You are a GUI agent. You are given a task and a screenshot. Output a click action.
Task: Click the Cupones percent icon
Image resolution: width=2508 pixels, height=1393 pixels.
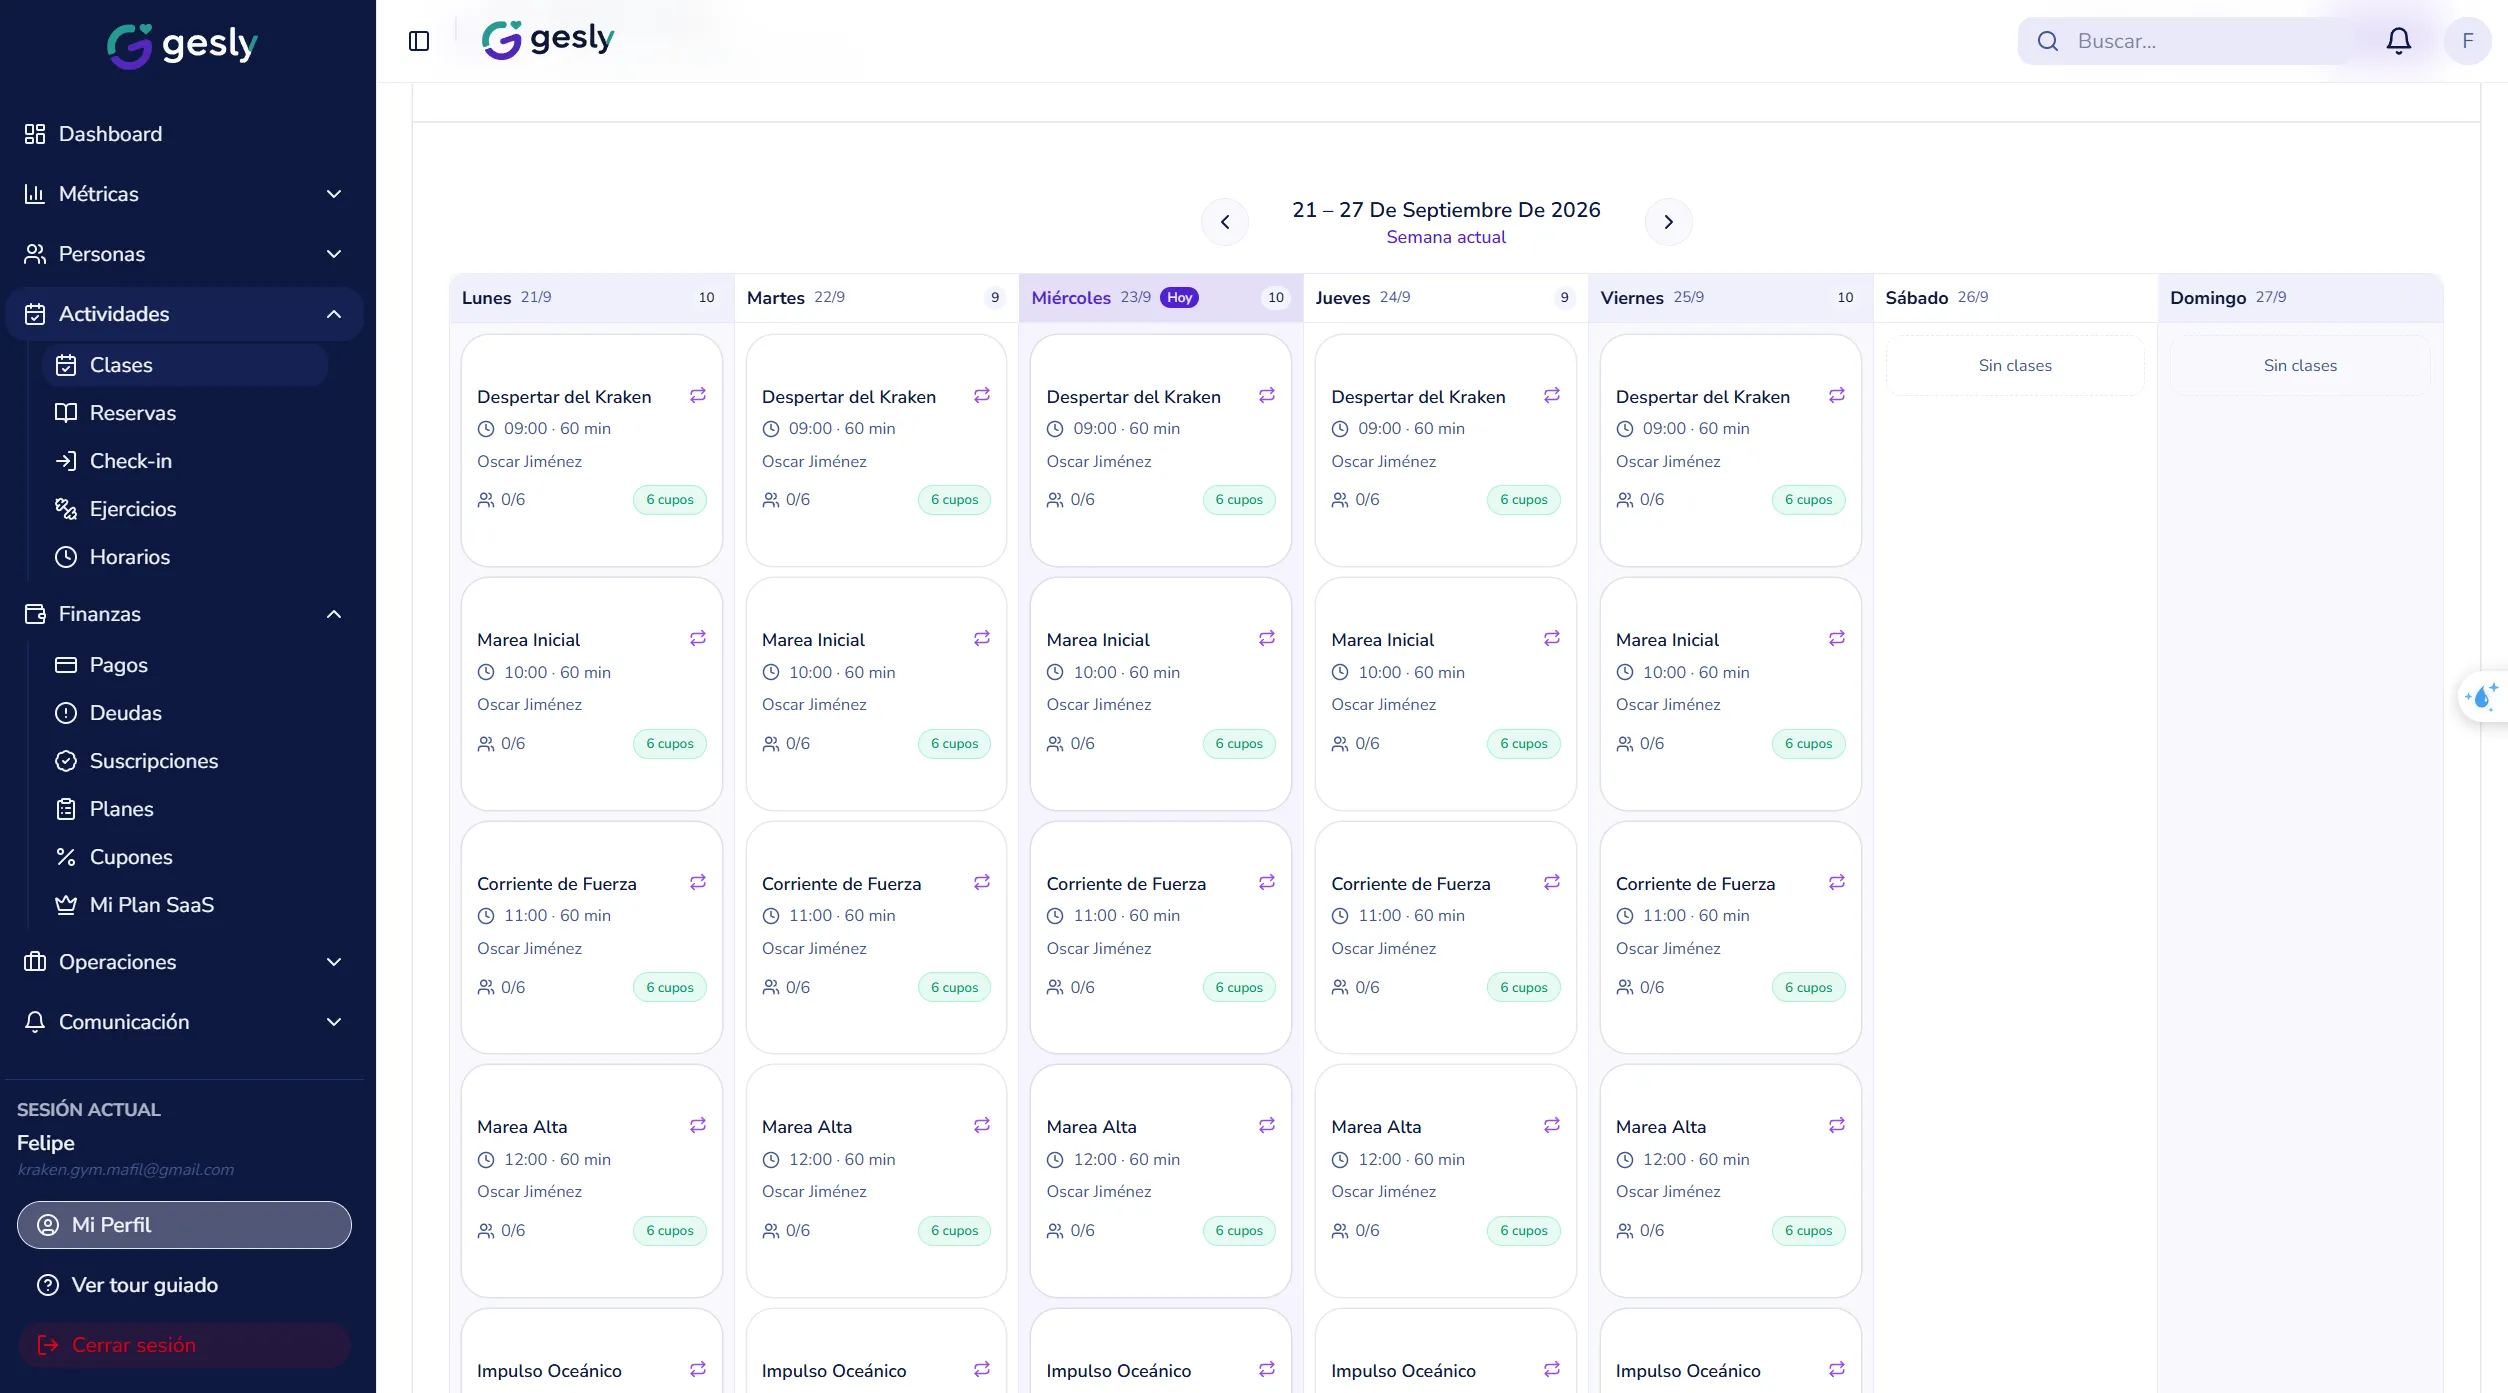click(66, 857)
